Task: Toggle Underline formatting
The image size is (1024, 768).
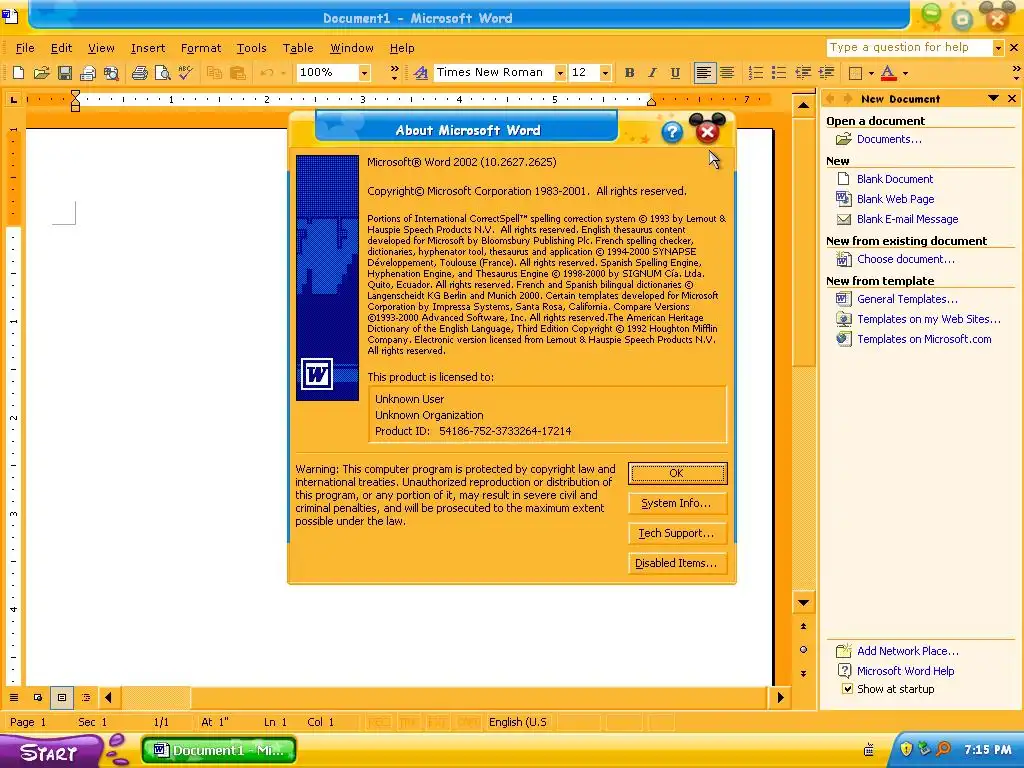Action: pos(675,72)
